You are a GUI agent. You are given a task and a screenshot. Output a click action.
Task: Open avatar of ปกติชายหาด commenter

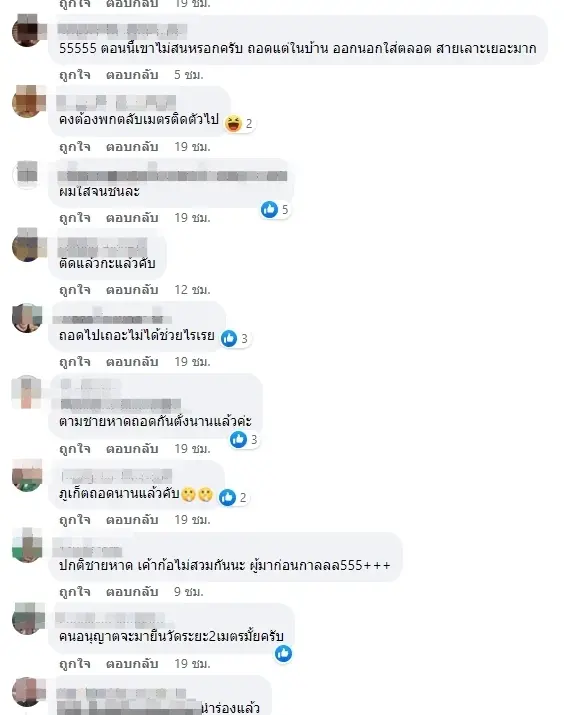tap(28, 545)
